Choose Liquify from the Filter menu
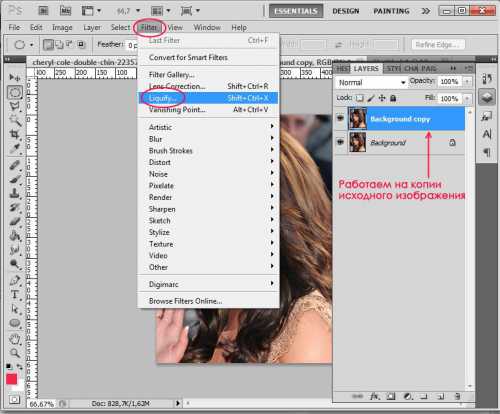The width and height of the screenshot is (500, 414). click(209, 98)
